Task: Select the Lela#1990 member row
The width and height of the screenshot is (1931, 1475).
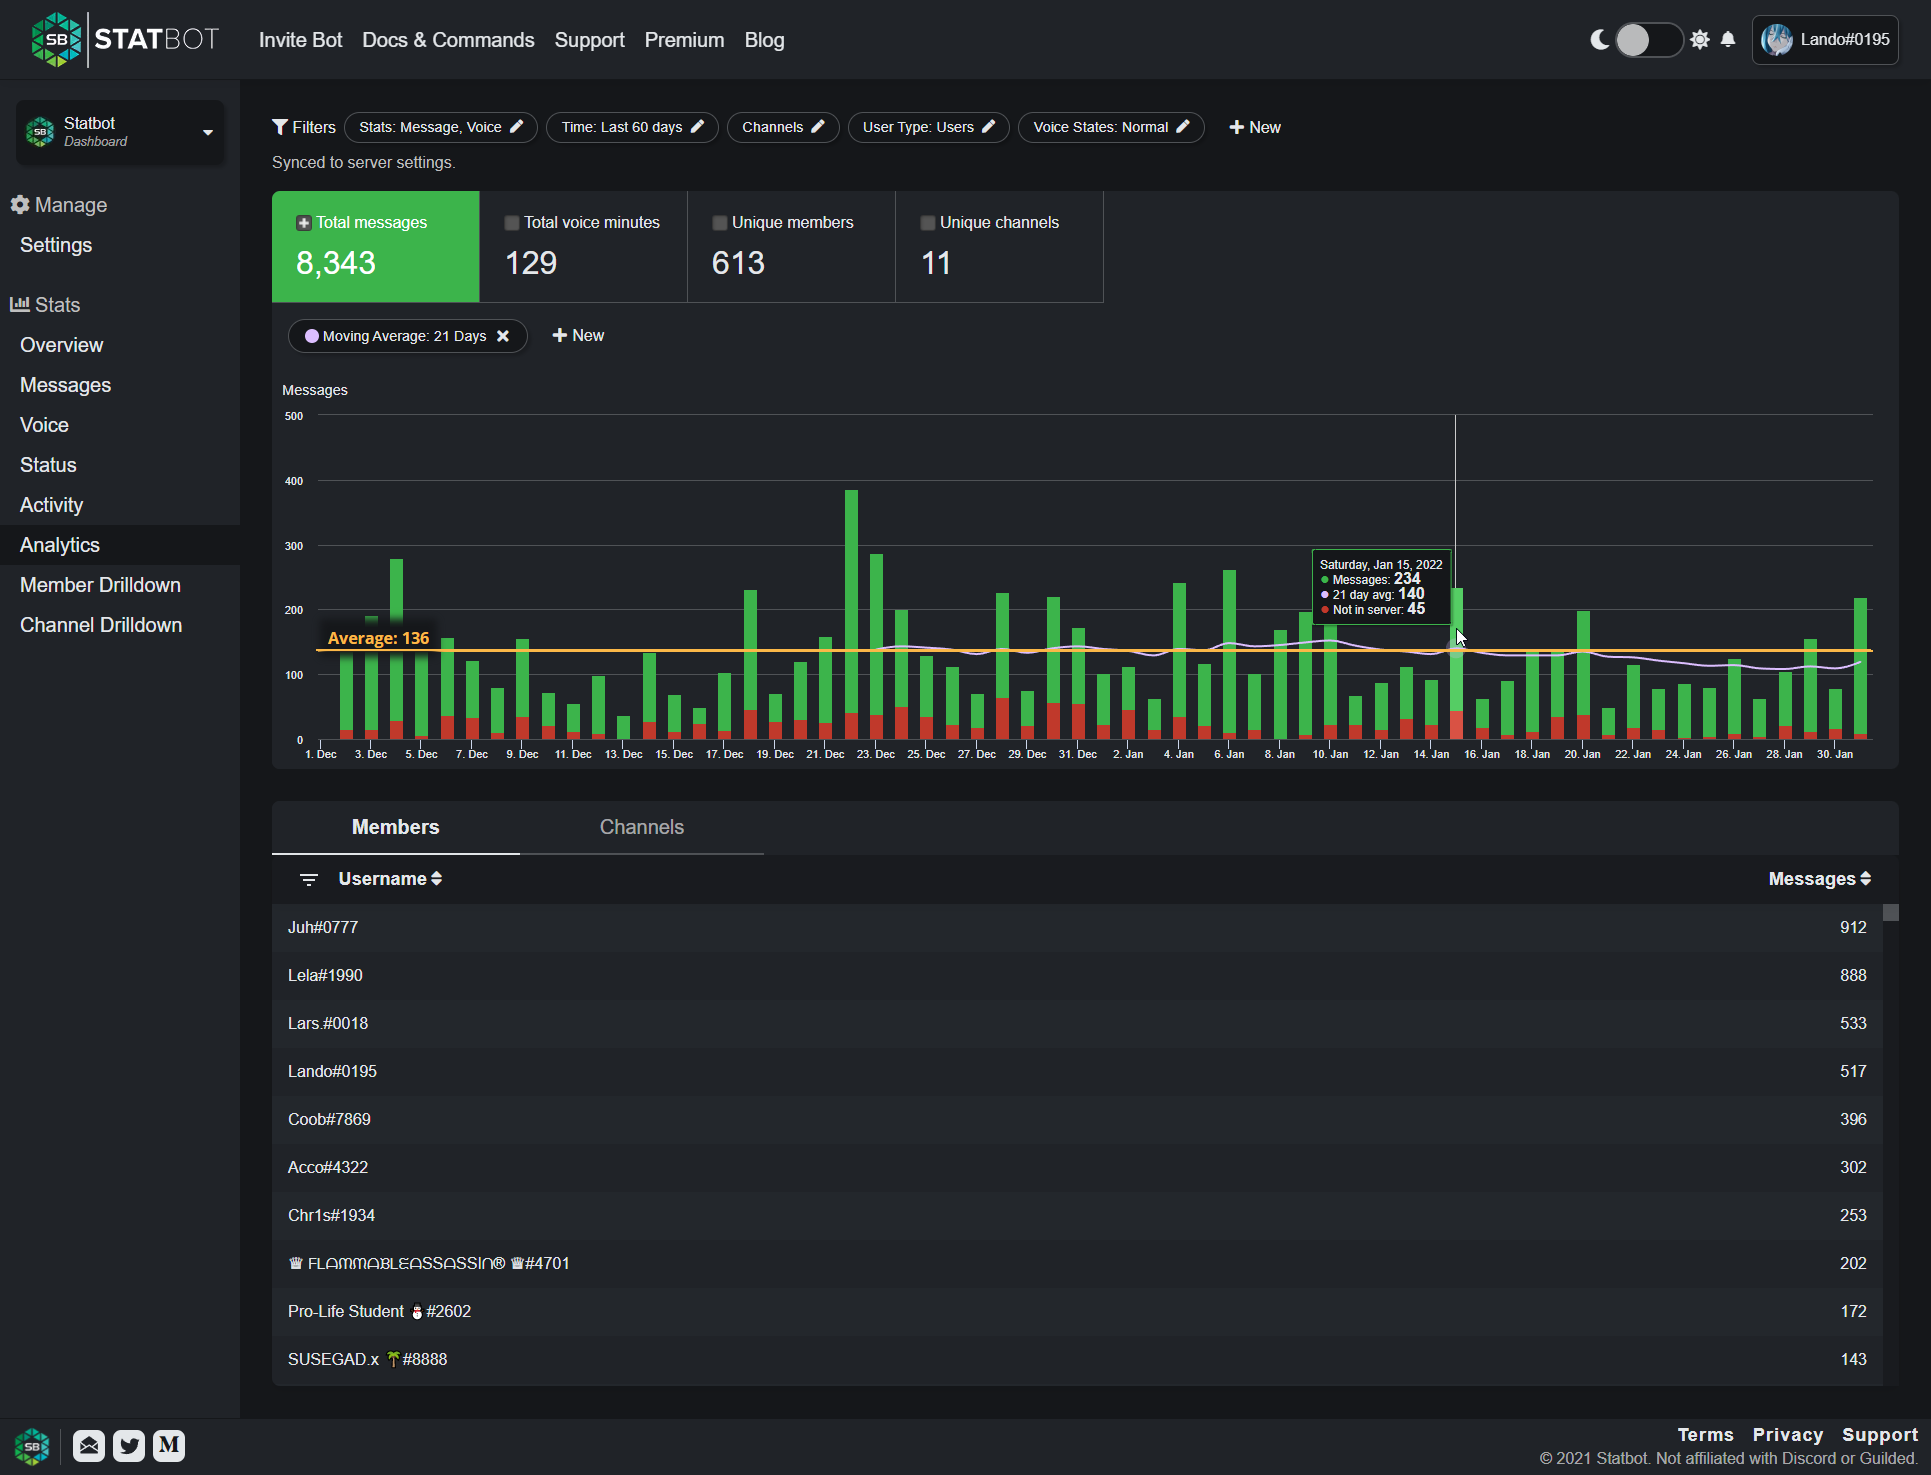Action: tap(1077, 975)
